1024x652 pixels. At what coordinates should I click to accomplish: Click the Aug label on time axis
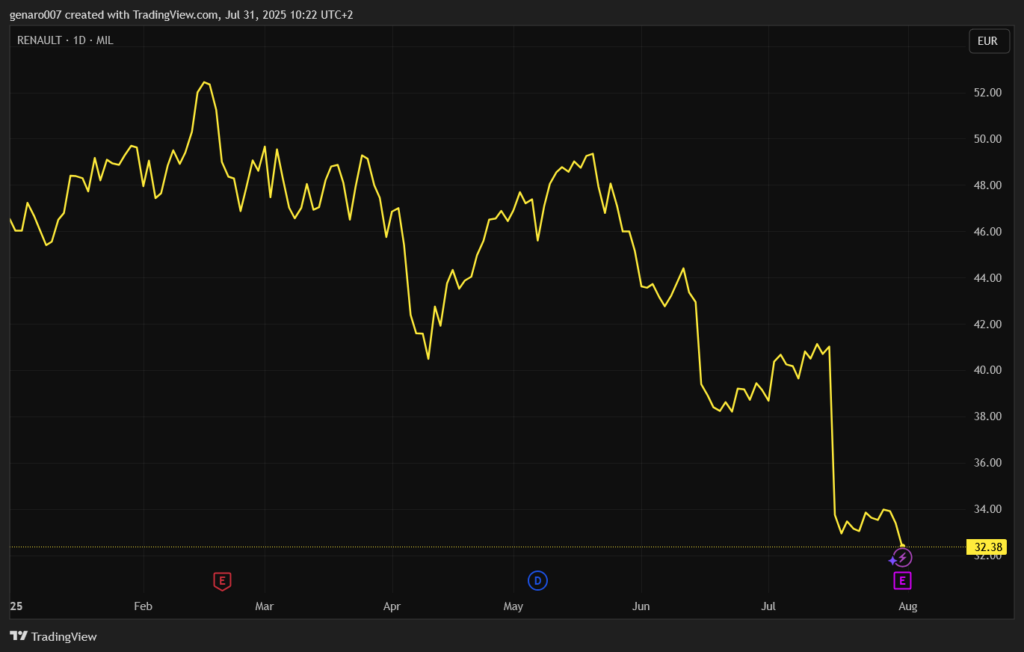click(x=907, y=606)
